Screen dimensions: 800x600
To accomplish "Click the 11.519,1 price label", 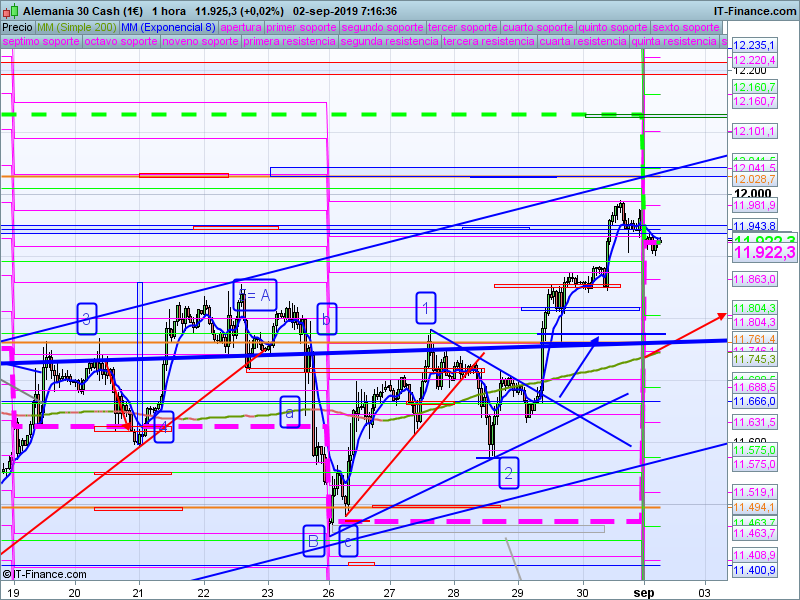I will click(x=754, y=492).
